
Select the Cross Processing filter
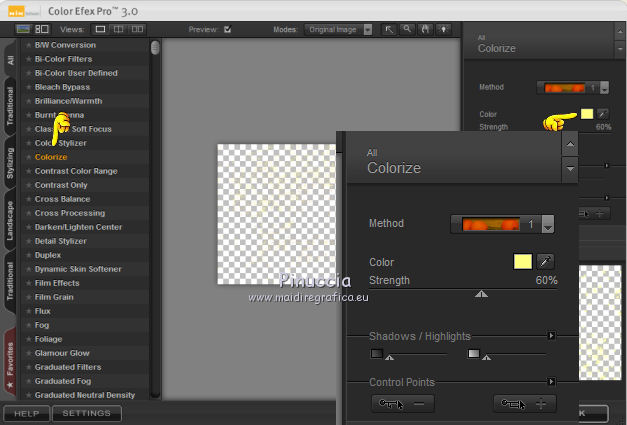point(70,213)
